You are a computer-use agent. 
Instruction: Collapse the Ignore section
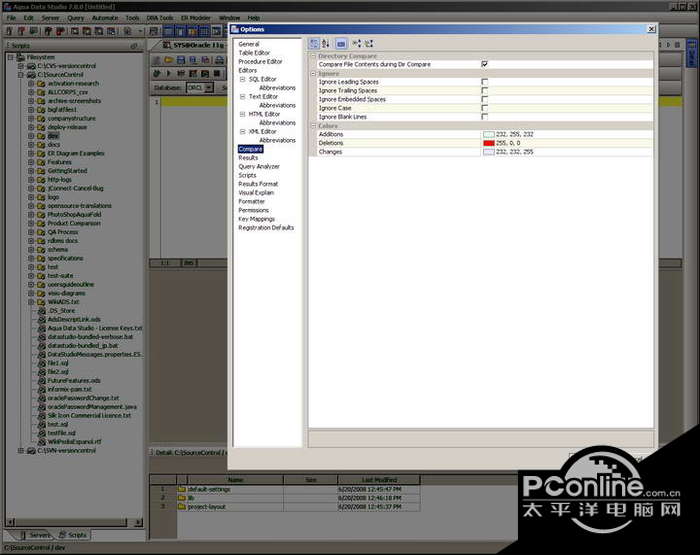click(x=313, y=74)
